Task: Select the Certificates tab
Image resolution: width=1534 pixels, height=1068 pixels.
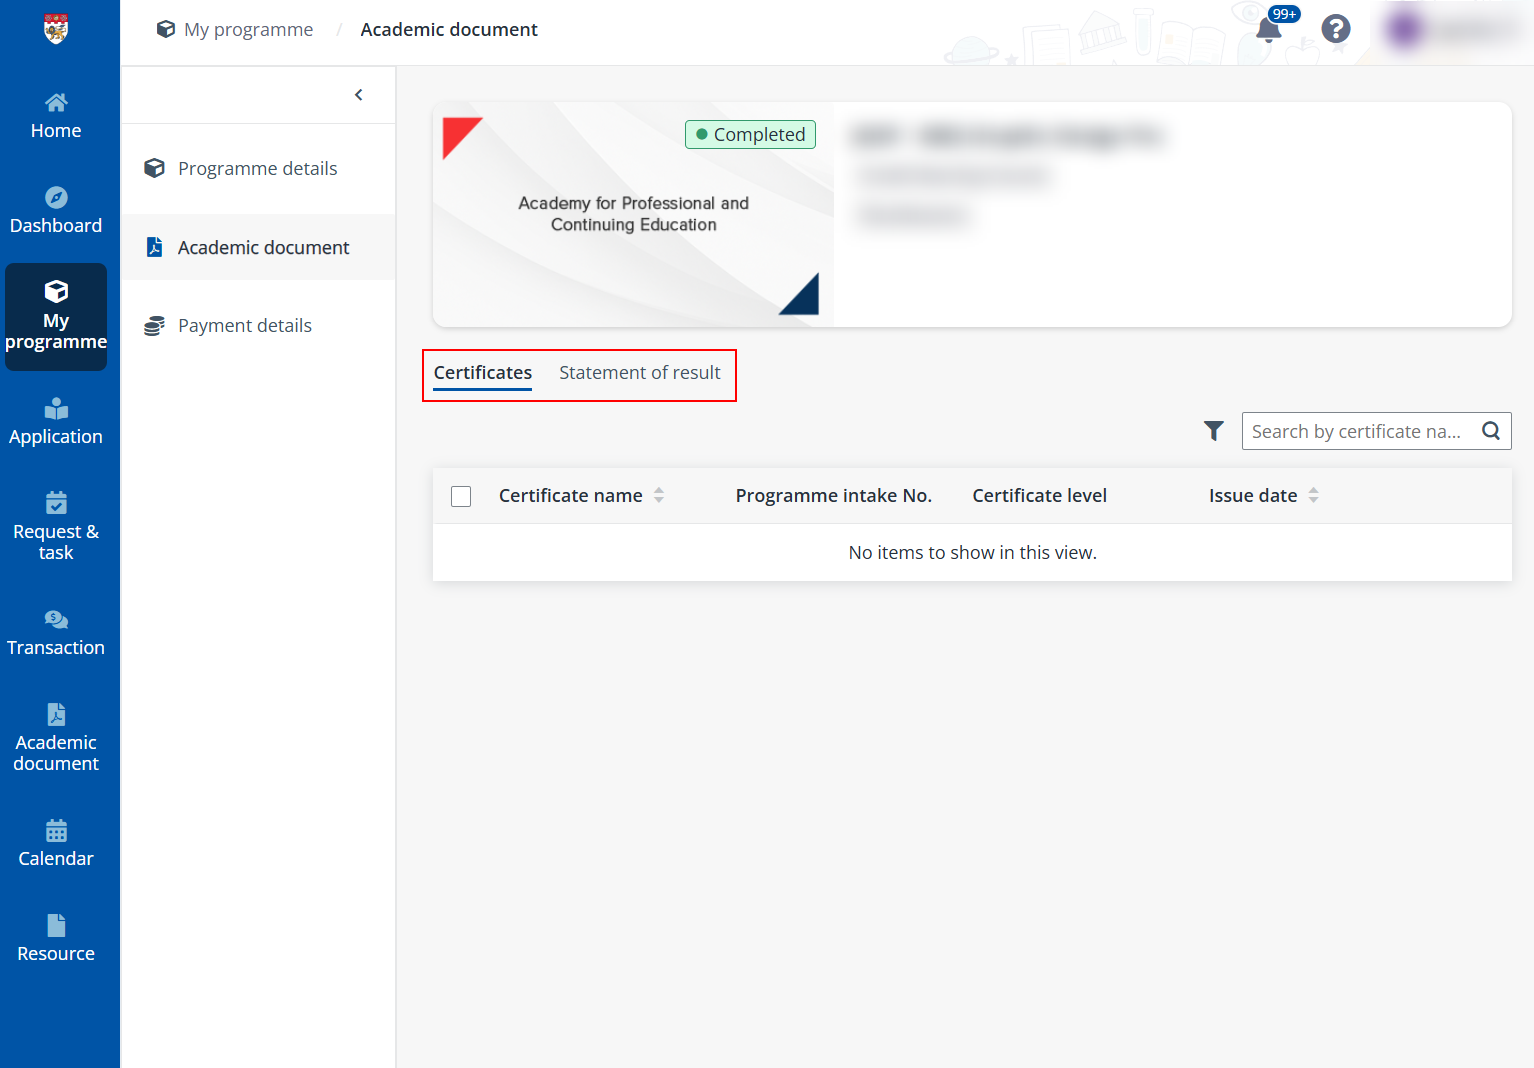Action: (482, 373)
